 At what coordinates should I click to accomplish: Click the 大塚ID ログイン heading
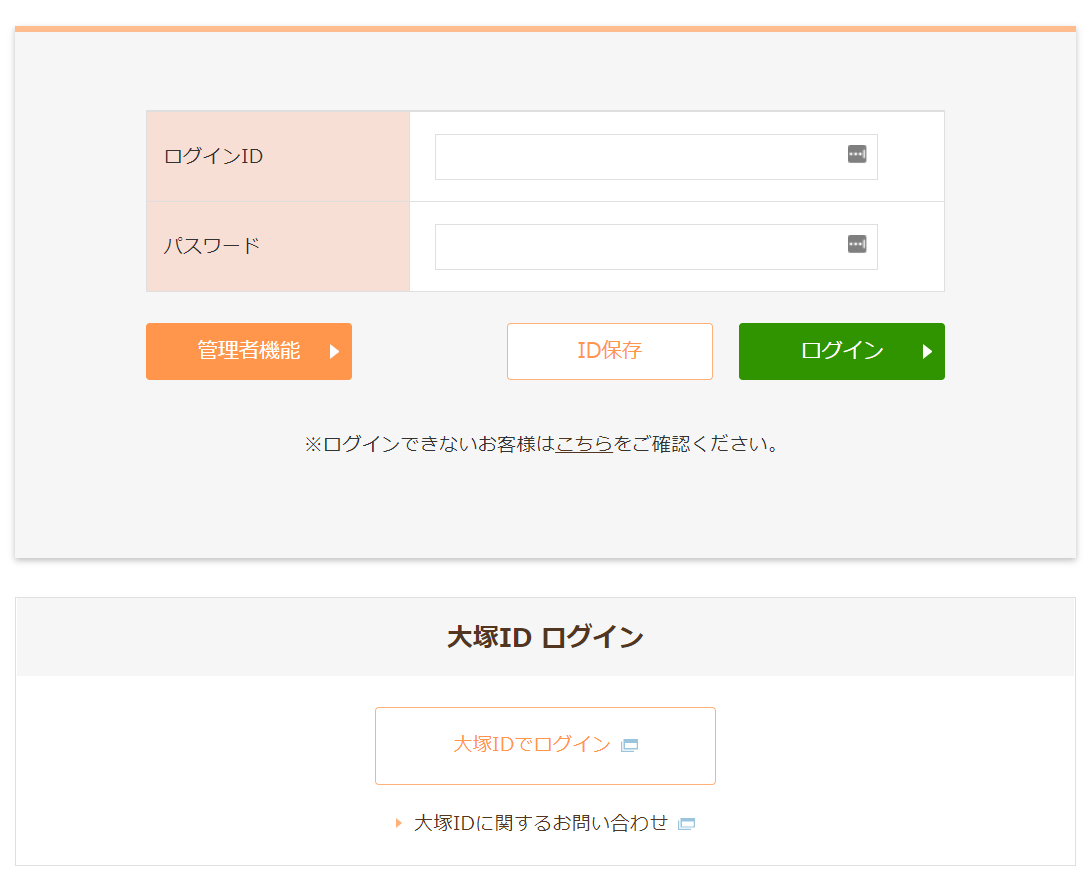(546, 637)
